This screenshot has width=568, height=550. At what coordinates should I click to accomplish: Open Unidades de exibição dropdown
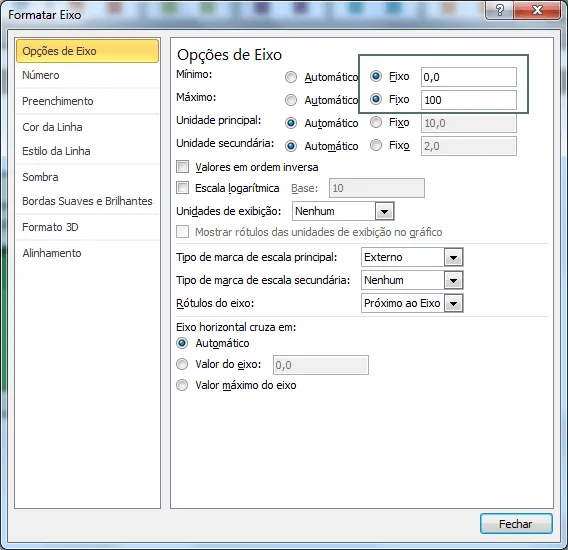click(384, 211)
